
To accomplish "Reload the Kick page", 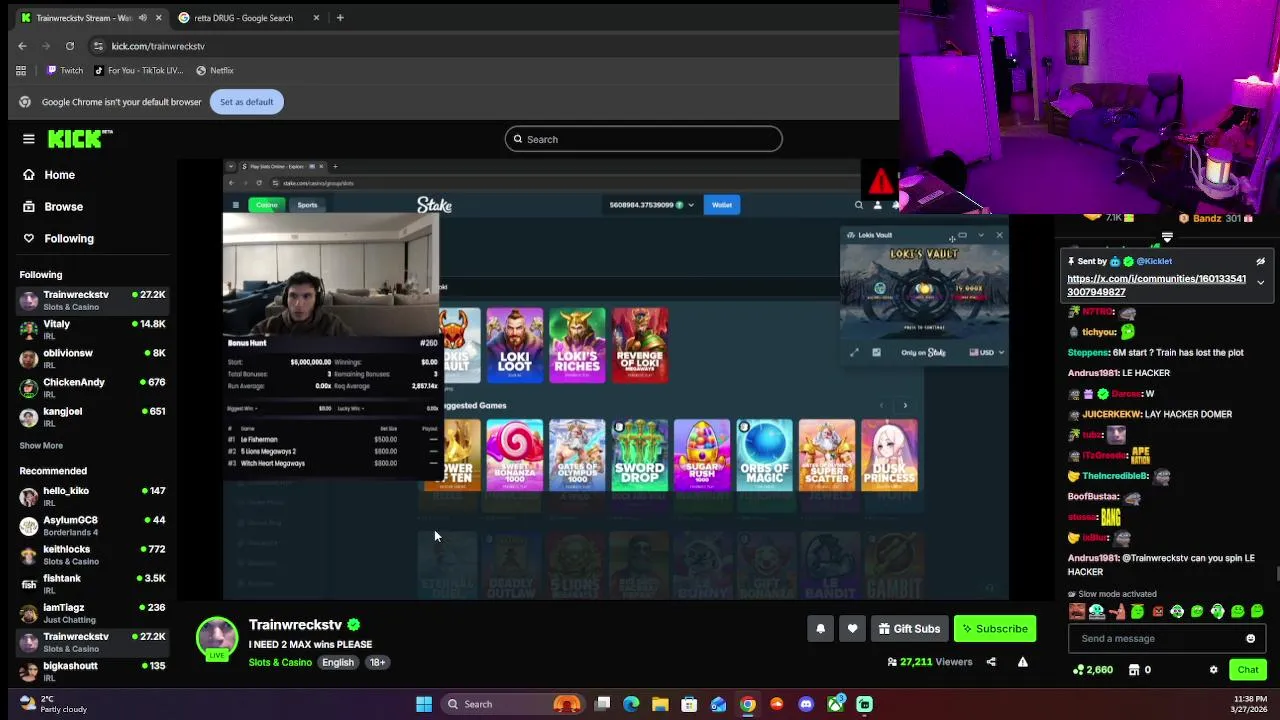I will click(x=70, y=46).
